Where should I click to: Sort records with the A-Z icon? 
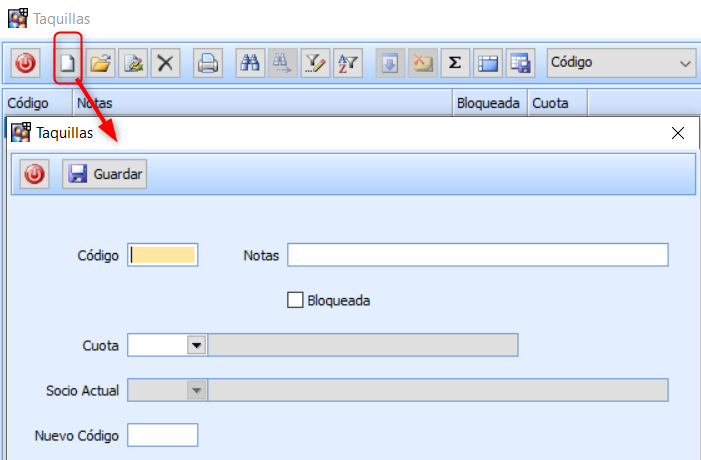pyautogui.click(x=347, y=64)
